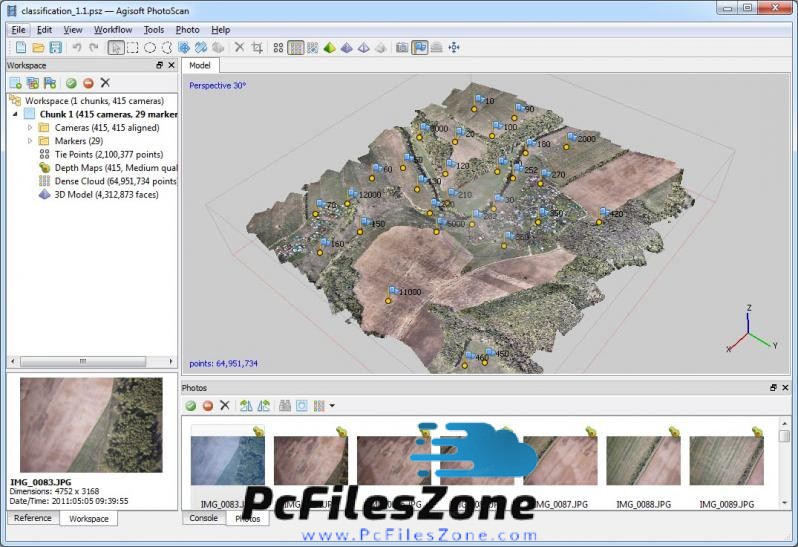Open the Photo menu

click(187, 30)
